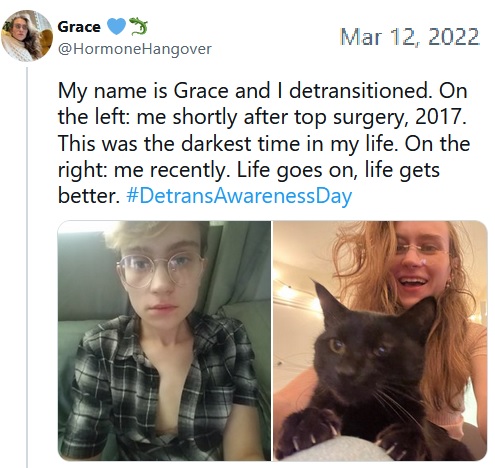Open the right photo with black cat

point(380,341)
